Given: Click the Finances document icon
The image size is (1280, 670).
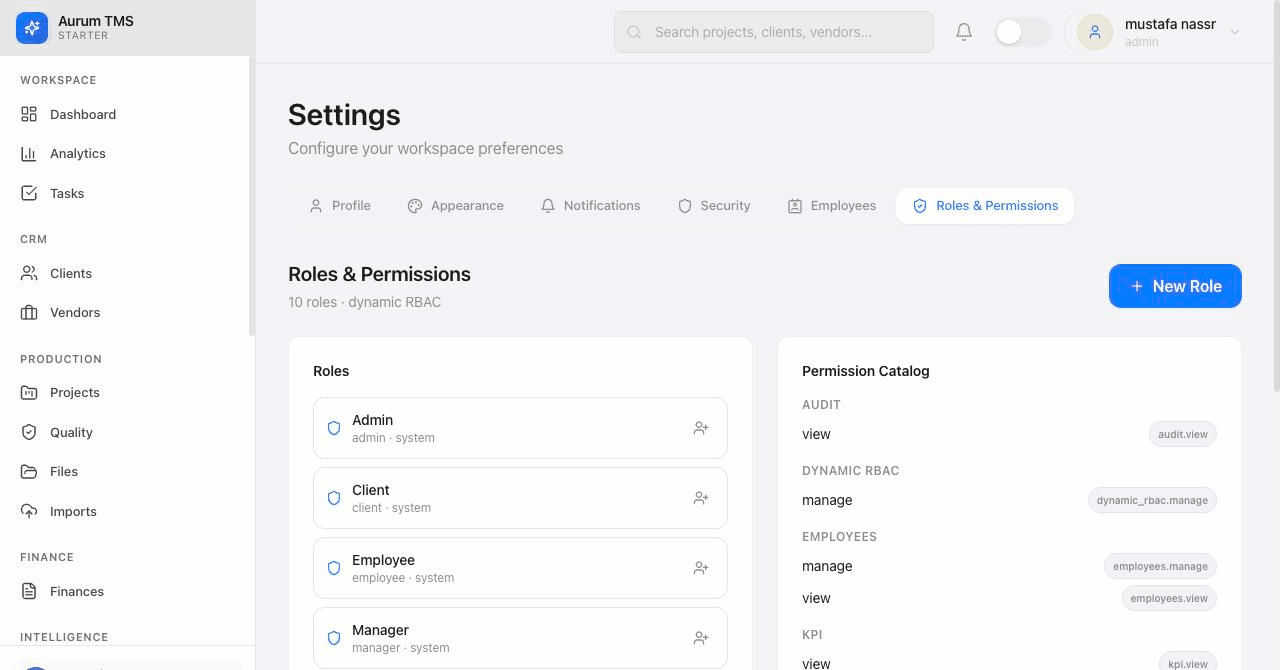Looking at the screenshot, I should pyautogui.click(x=29, y=591).
